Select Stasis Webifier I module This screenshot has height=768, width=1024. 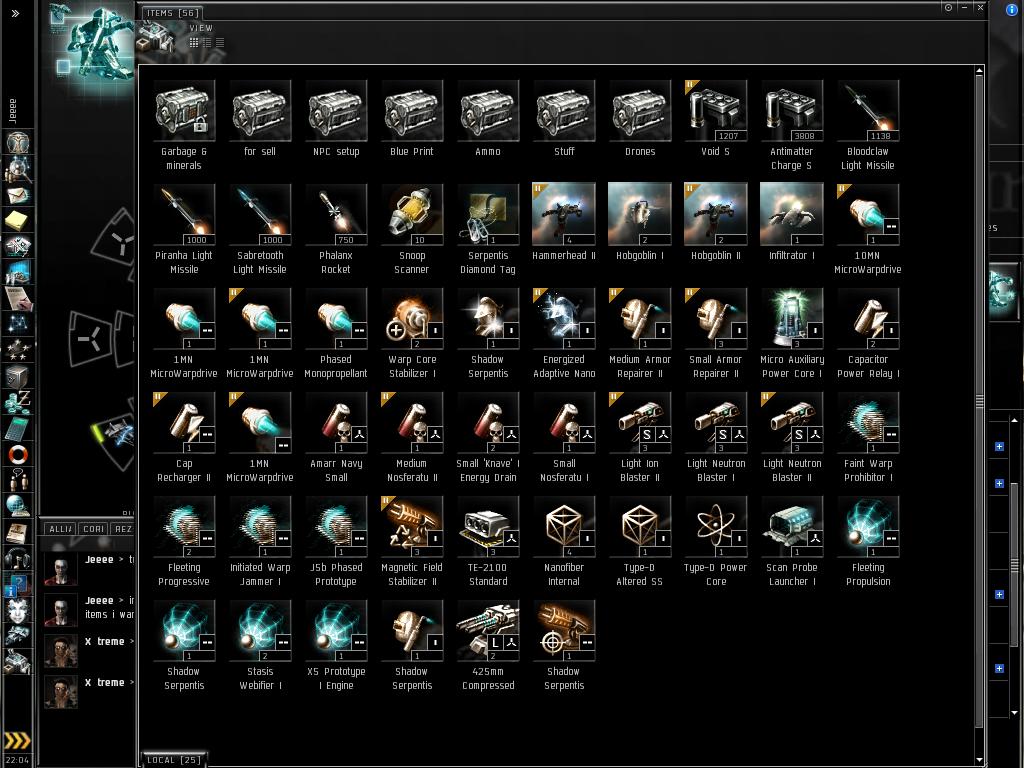point(260,645)
